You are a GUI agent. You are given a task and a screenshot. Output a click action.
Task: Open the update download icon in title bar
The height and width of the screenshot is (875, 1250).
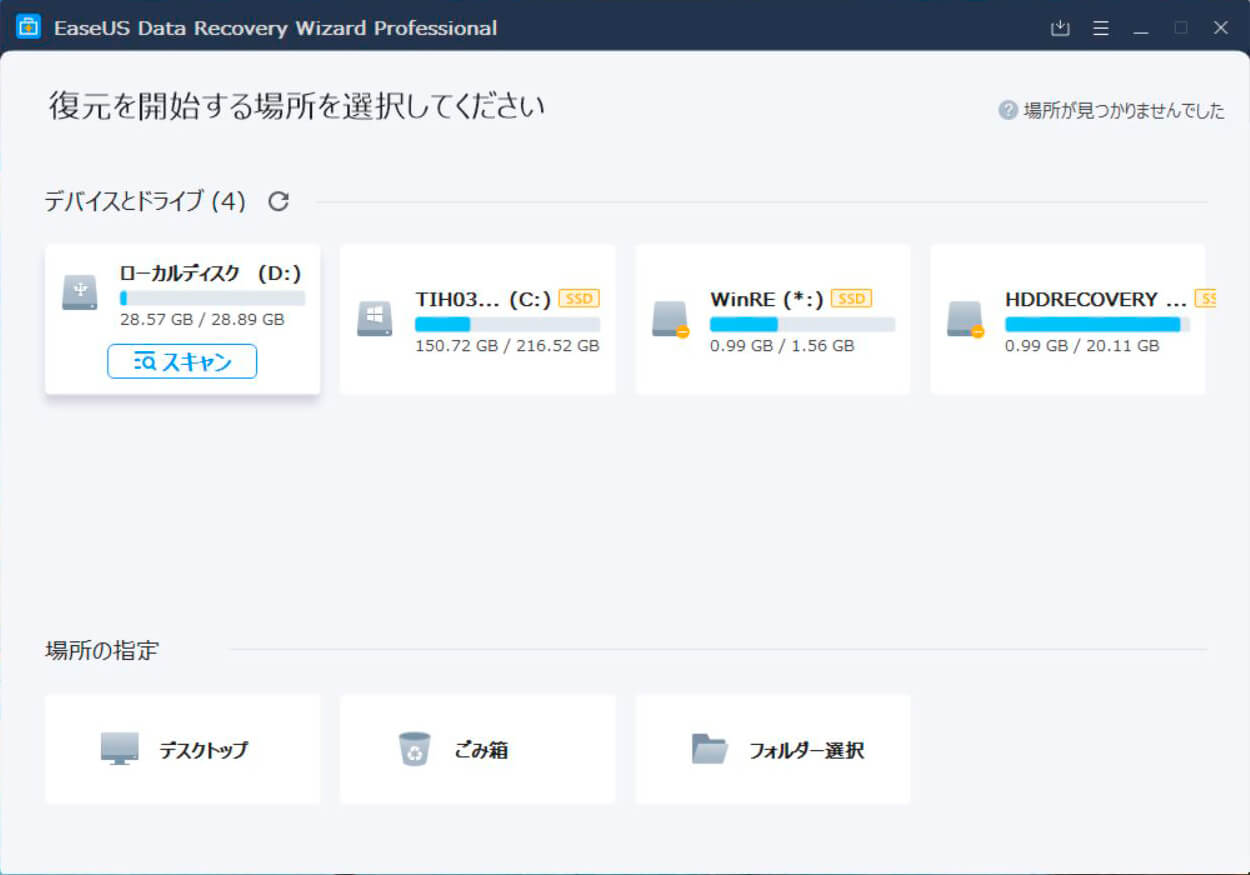(1060, 27)
